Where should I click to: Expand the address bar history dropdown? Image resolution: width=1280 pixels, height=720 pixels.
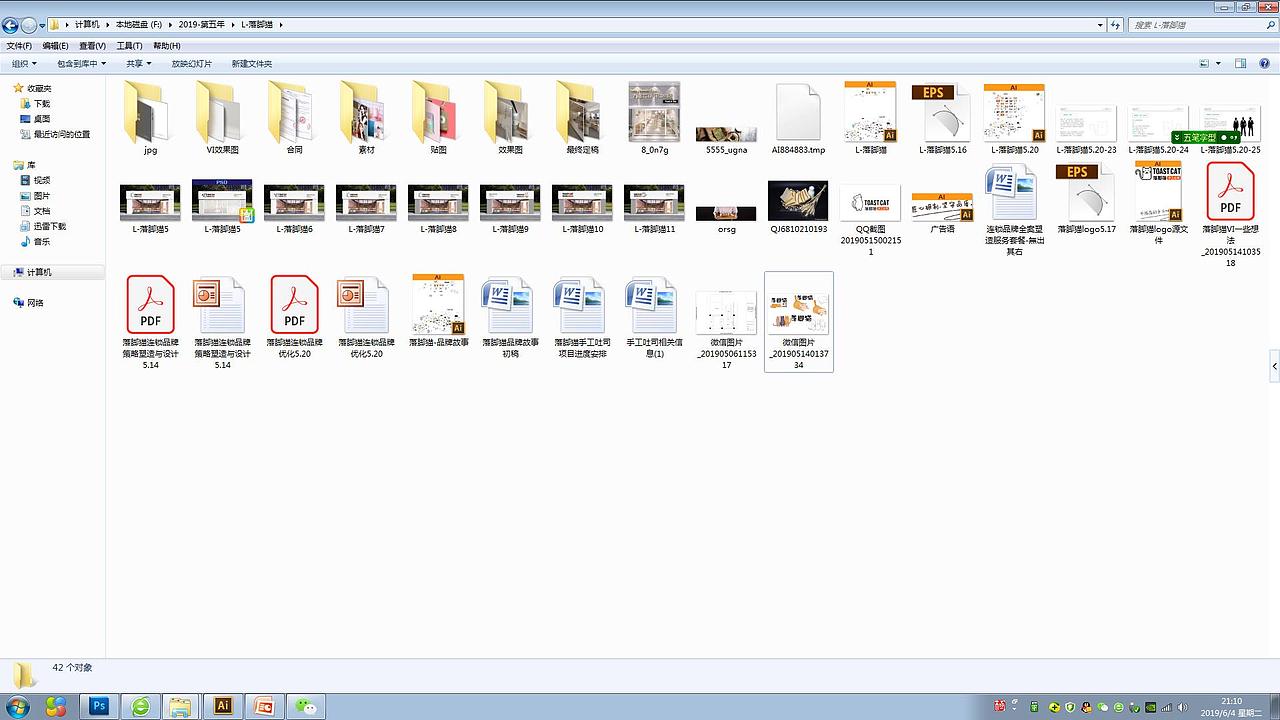click(1101, 25)
